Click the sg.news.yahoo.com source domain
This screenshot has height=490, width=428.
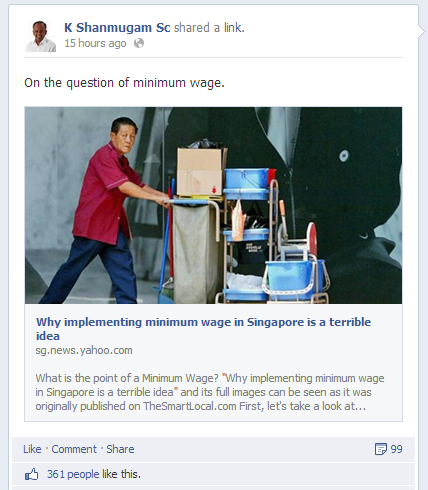[x=84, y=351]
